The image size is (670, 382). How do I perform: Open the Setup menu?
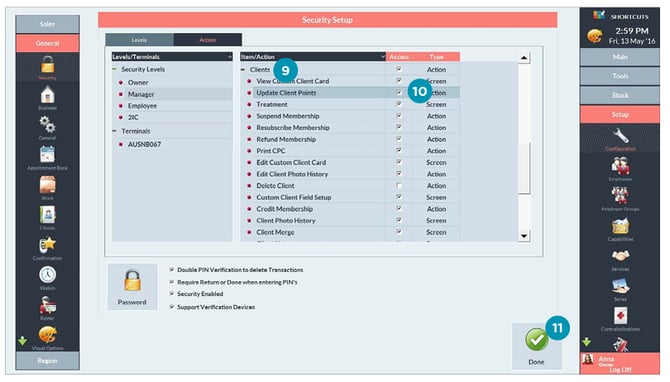[620, 115]
